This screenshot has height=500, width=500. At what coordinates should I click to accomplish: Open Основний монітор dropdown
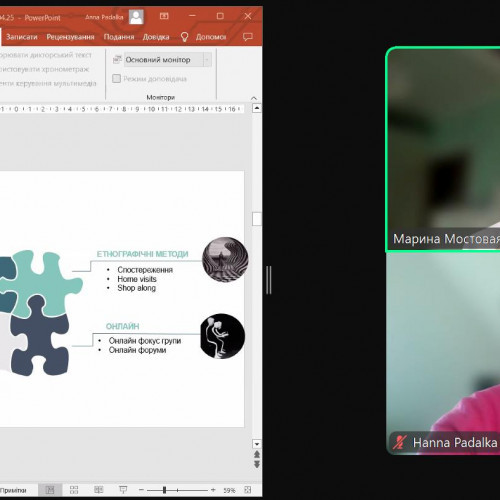pos(207,60)
